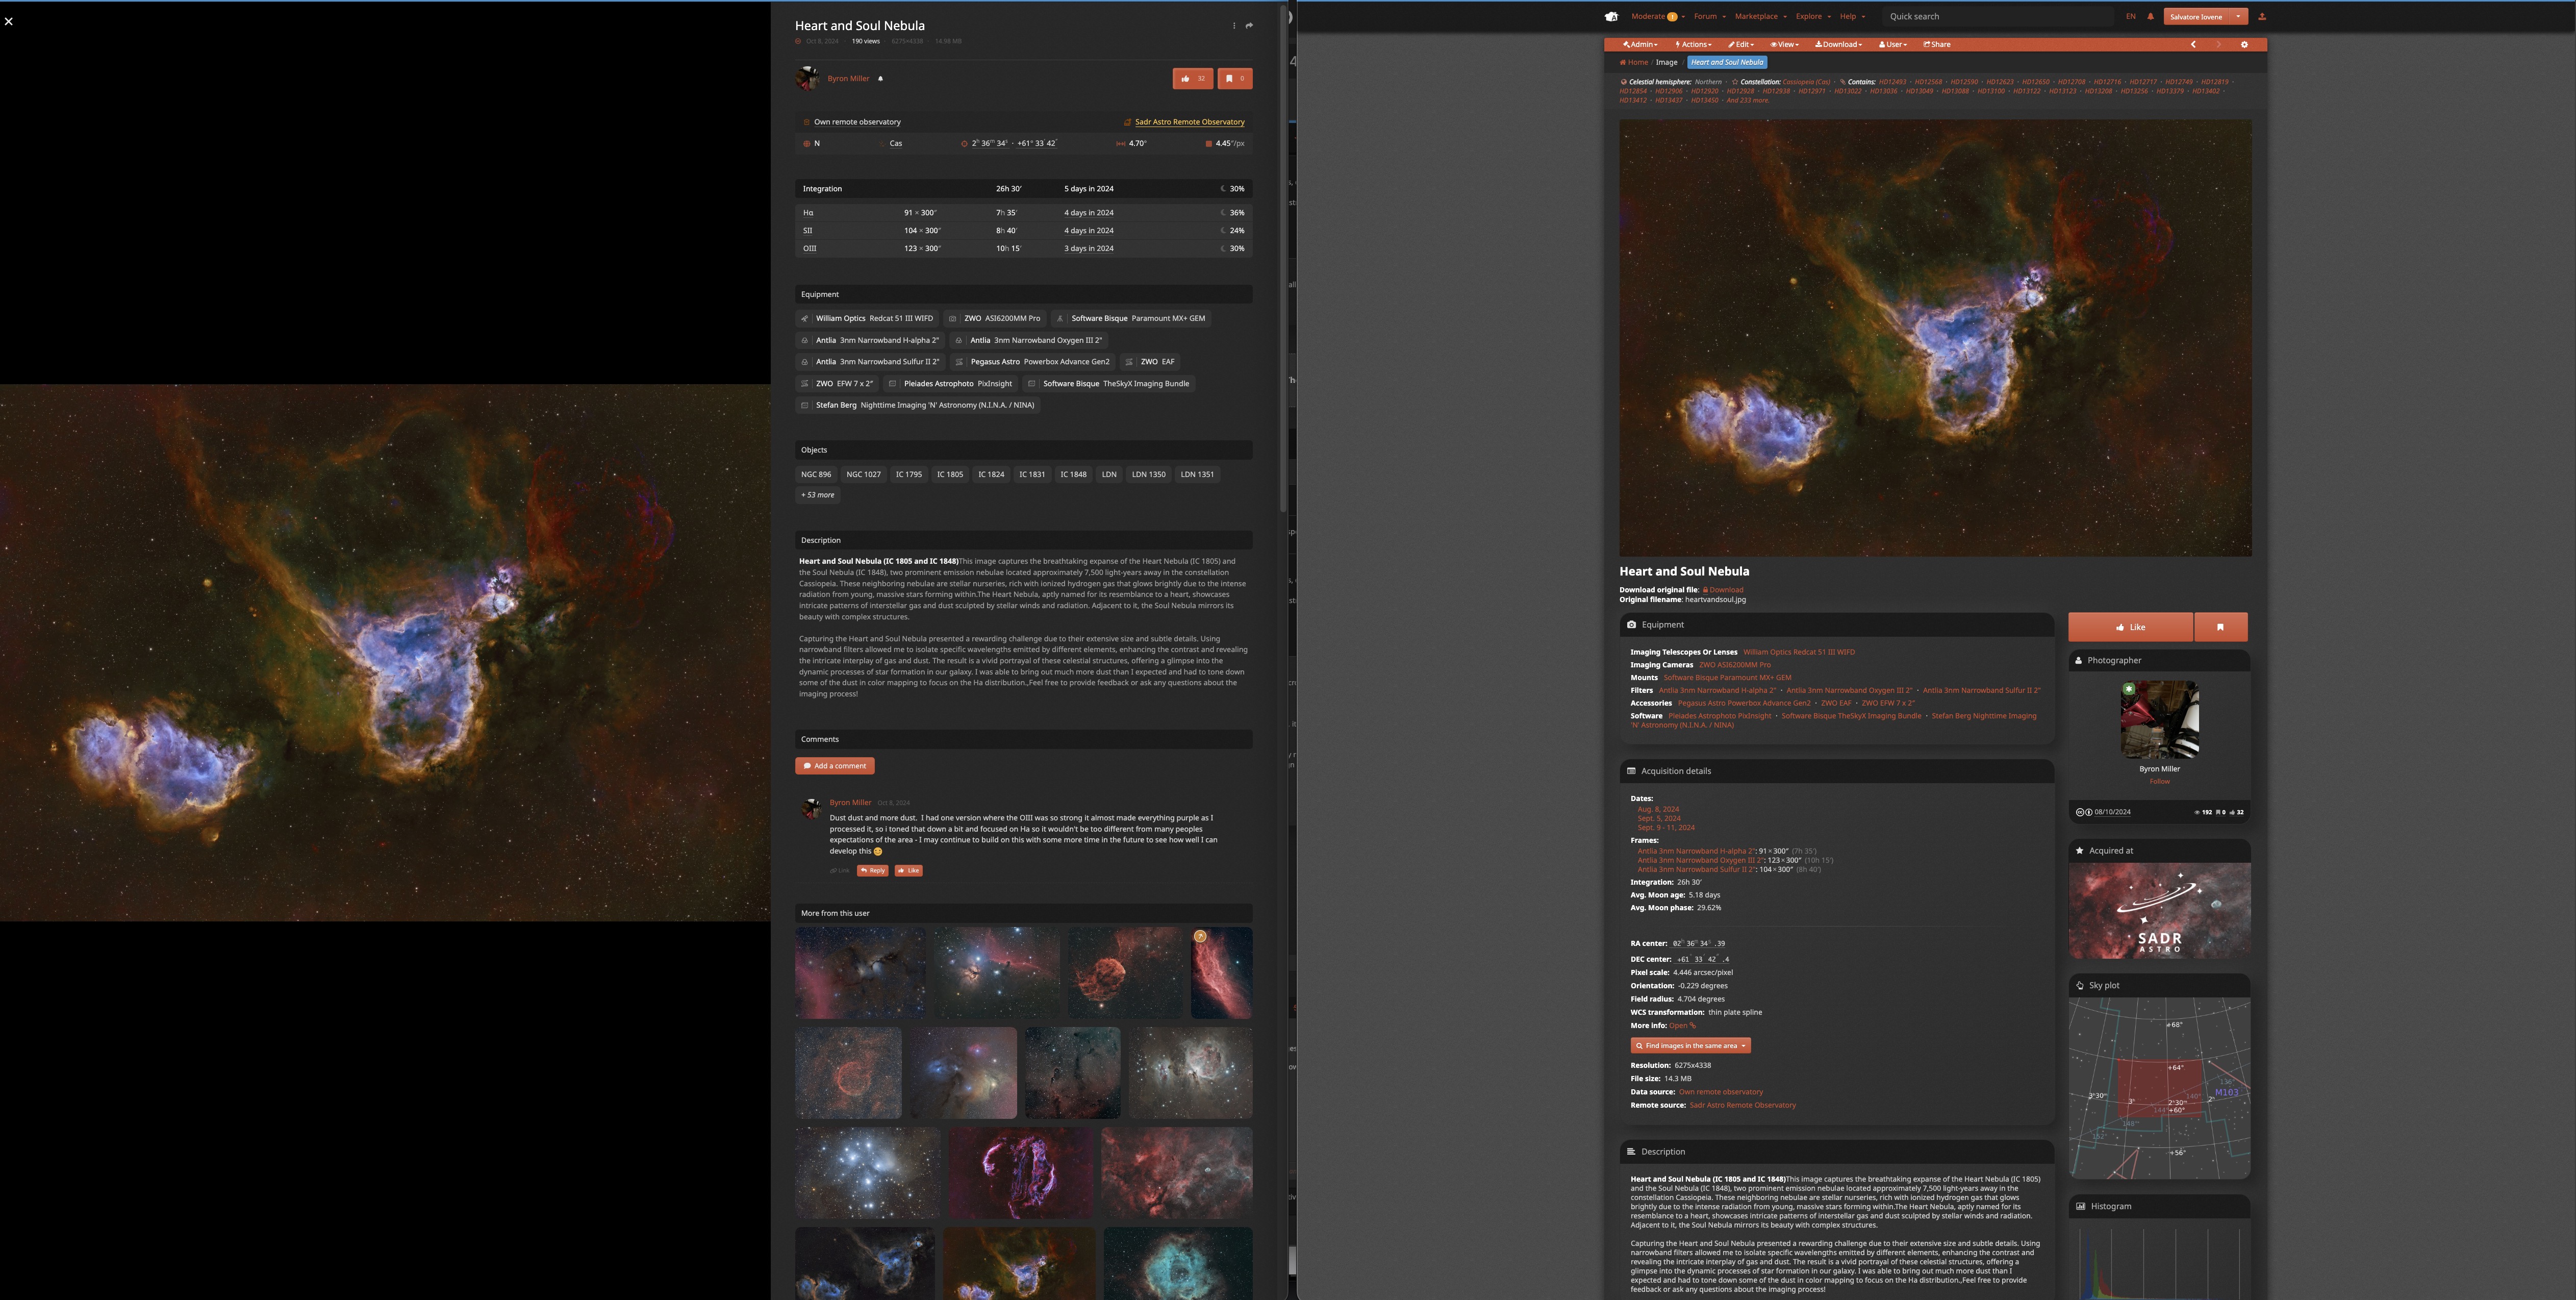Click the AstroBin logo in top navigation
Viewport: 2576px width, 1300px height.
(x=1611, y=16)
